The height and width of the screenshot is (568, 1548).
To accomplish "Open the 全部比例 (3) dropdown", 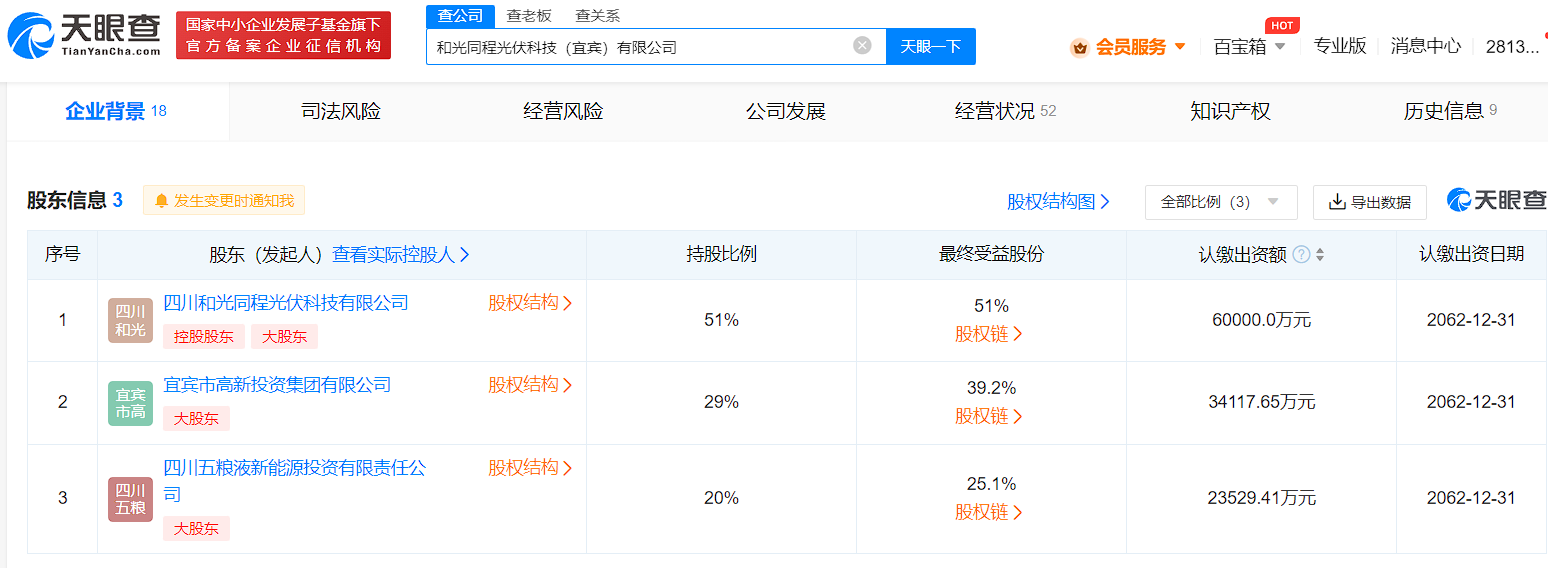I will click(1221, 202).
